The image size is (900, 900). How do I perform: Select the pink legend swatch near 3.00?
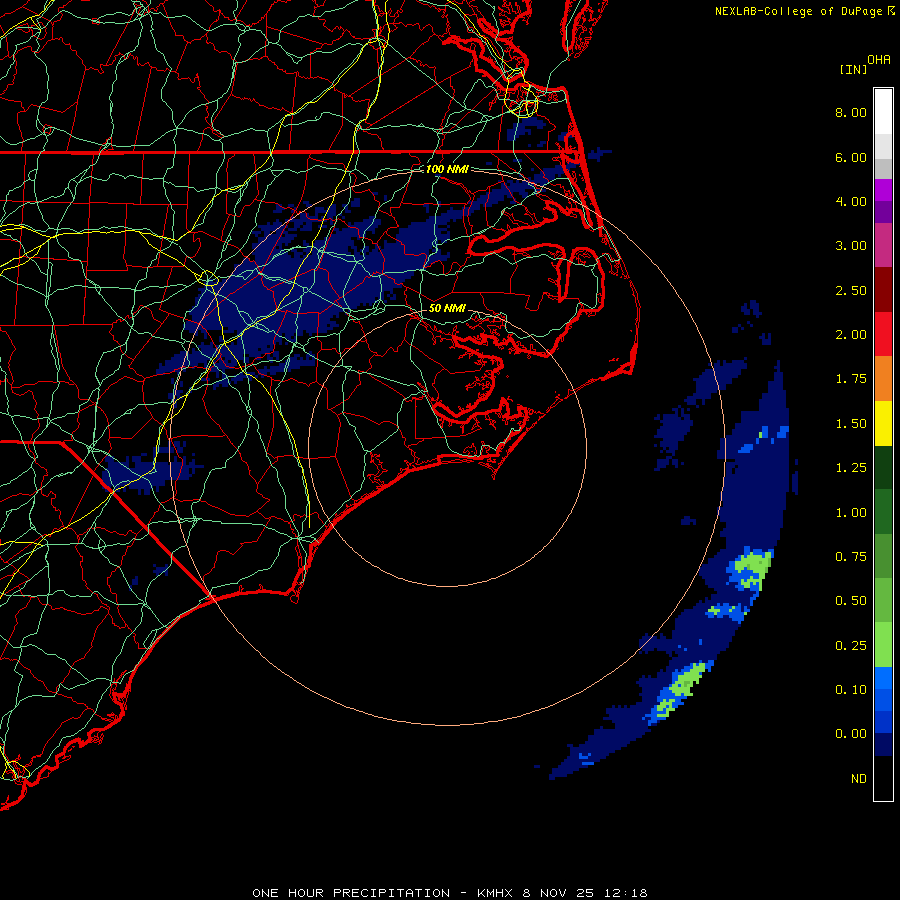(x=883, y=246)
